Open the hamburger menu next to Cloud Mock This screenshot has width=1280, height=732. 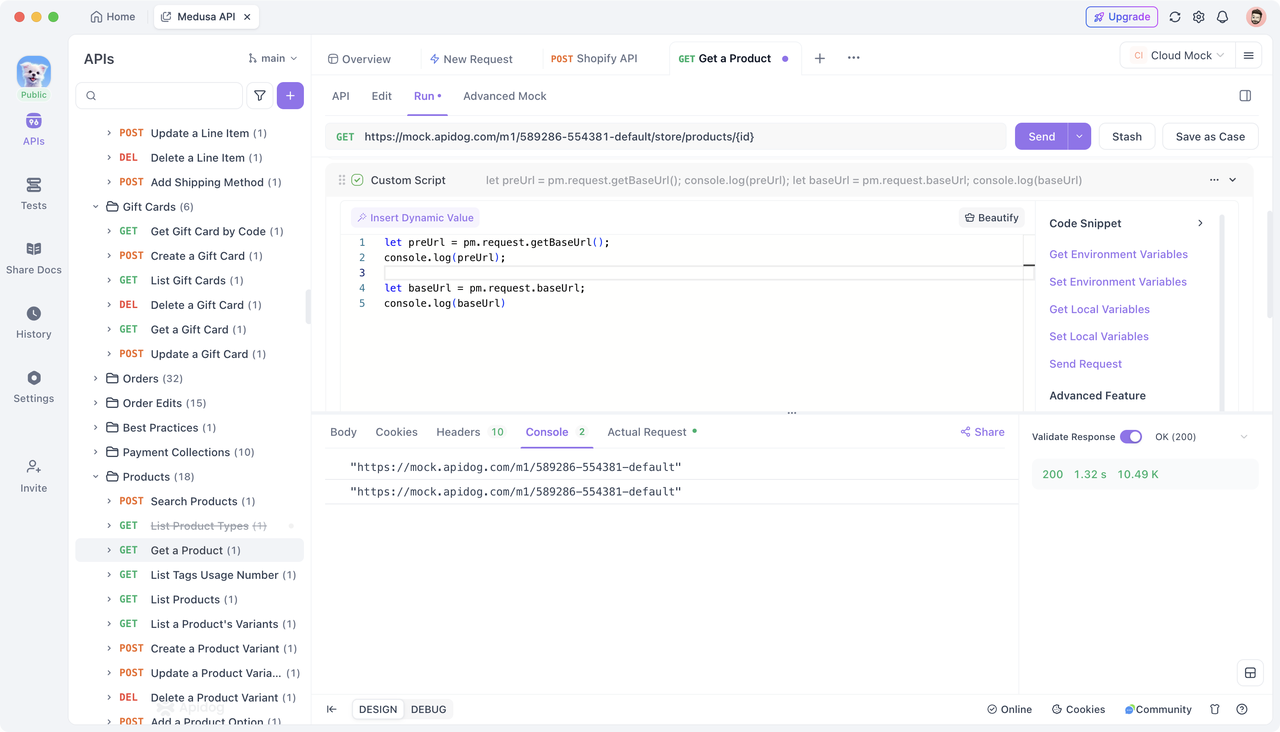pyautogui.click(x=1248, y=56)
